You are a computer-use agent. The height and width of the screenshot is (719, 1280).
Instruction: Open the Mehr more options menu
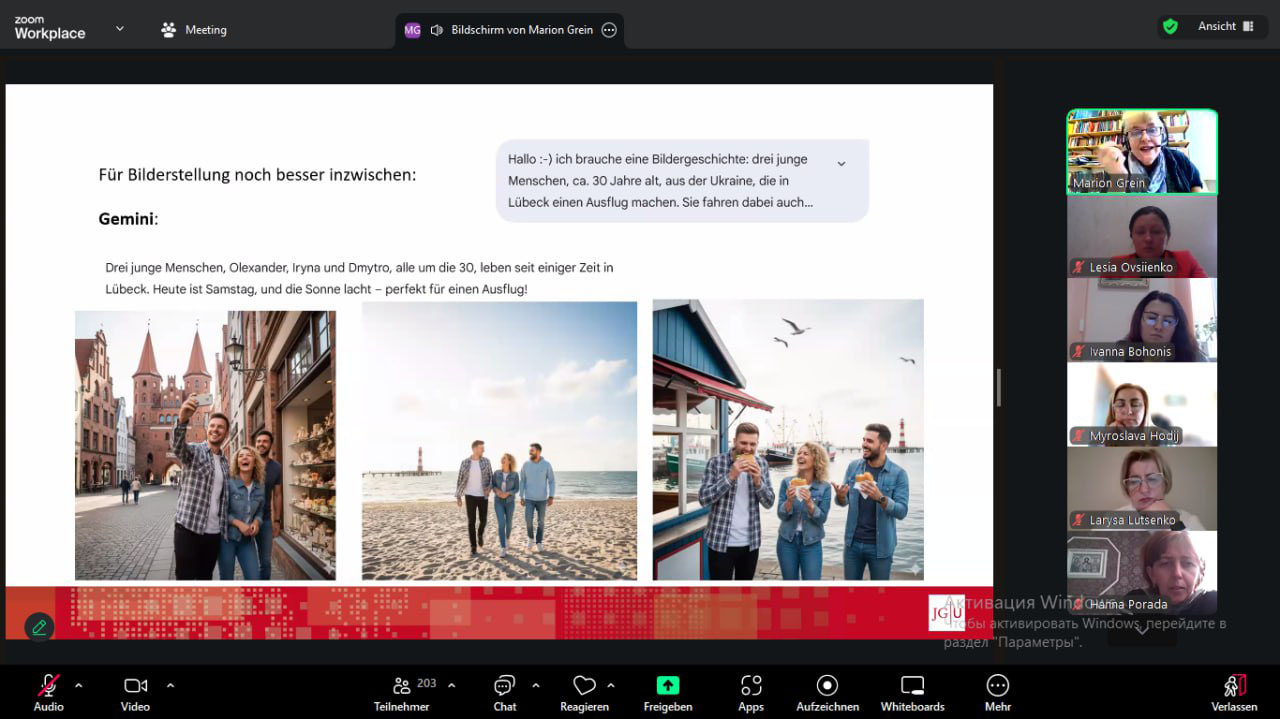coord(997,692)
